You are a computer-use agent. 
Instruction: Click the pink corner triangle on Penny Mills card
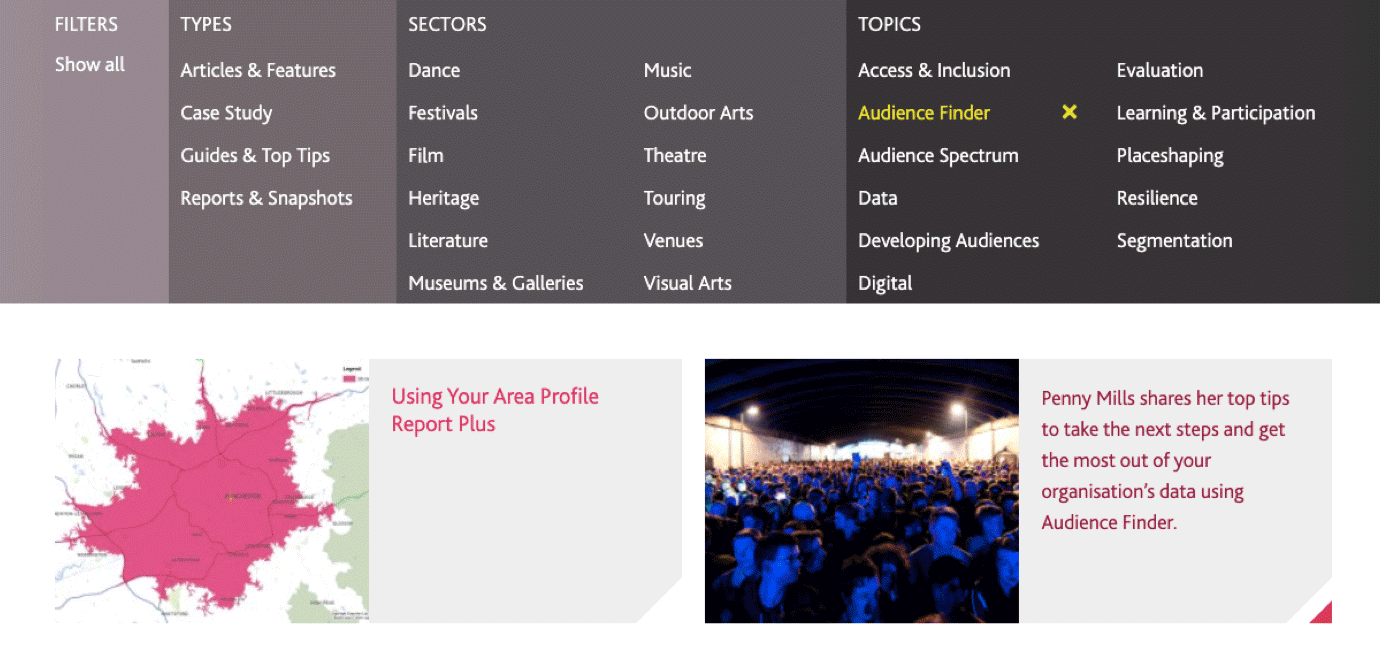[x=1320, y=612]
